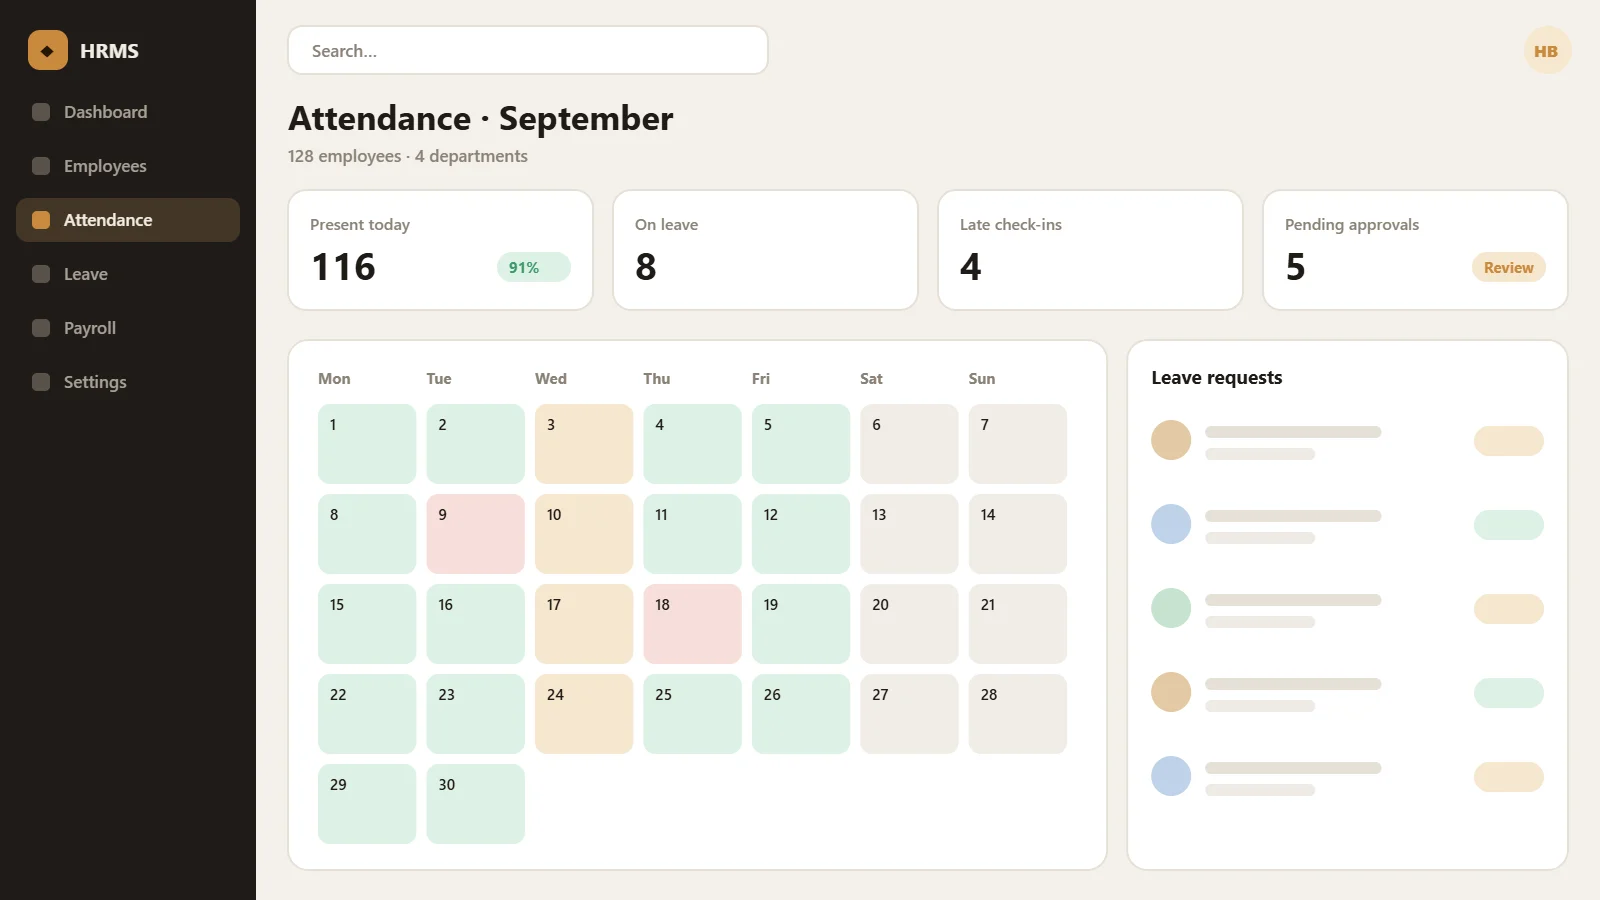This screenshot has width=1600, height=900.
Task: Pick calendar day 3
Action: (584, 444)
